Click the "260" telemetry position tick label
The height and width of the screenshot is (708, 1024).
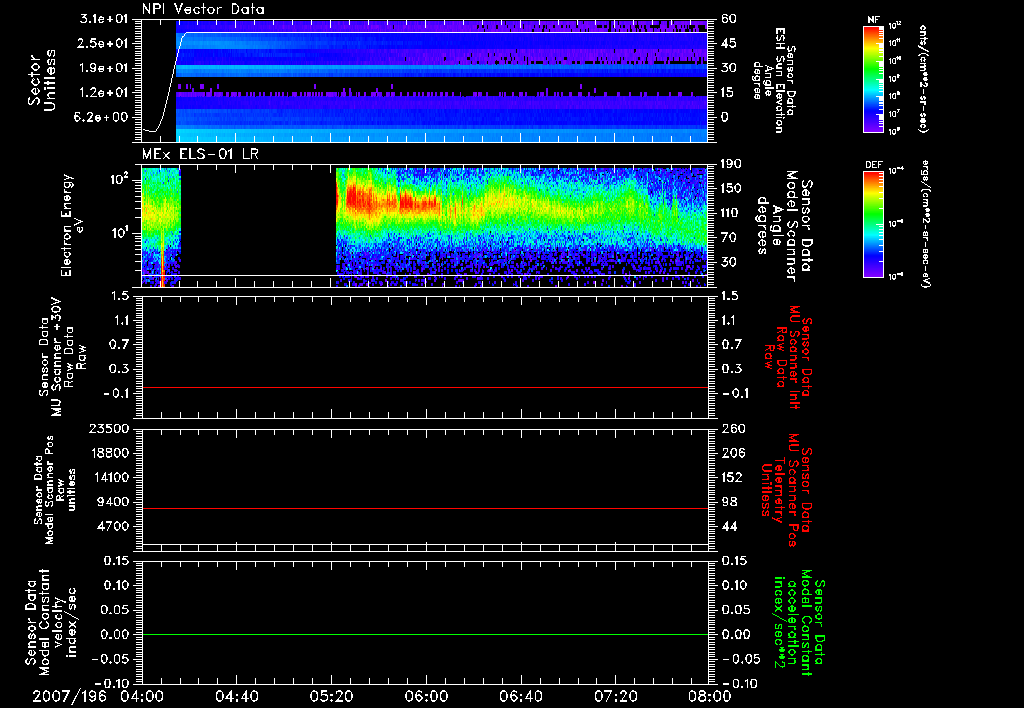[731, 429]
